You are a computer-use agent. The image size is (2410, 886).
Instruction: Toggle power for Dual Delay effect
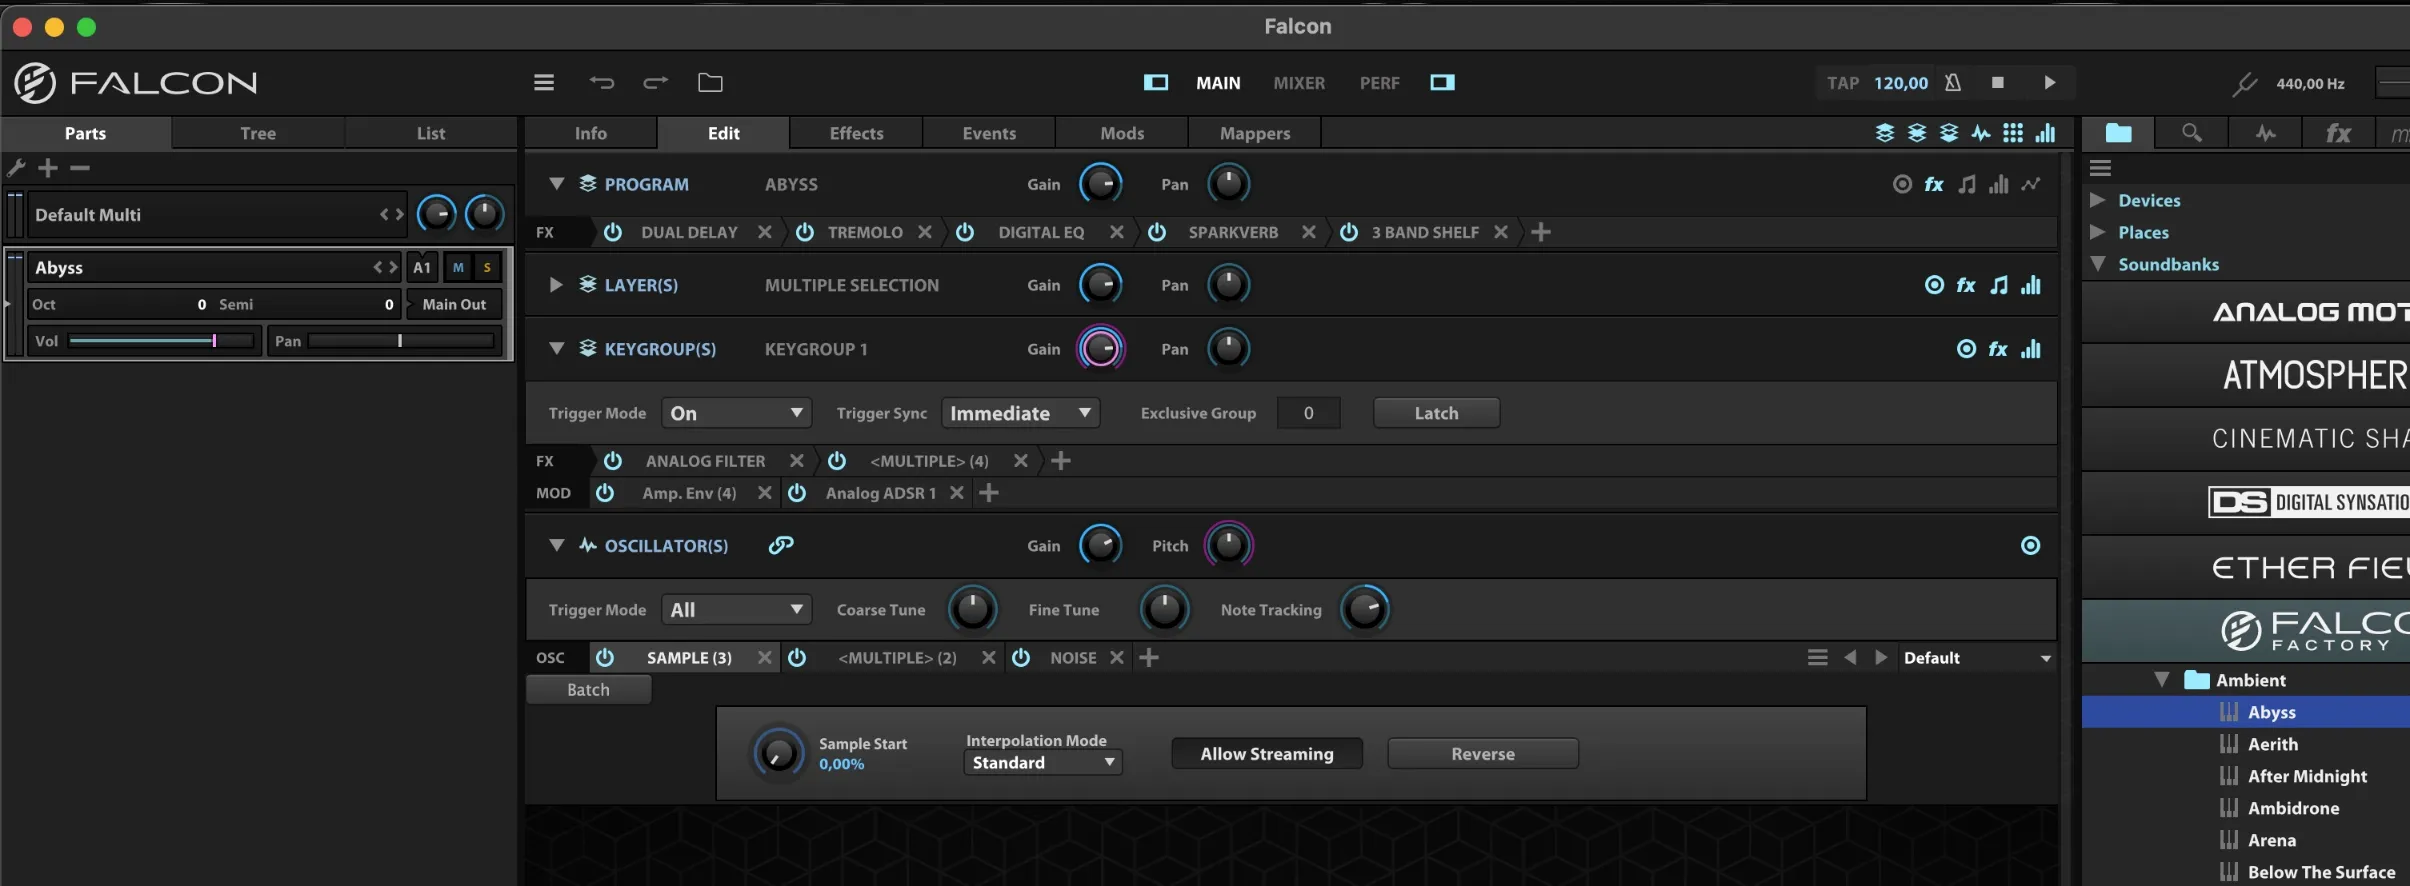[x=613, y=232]
